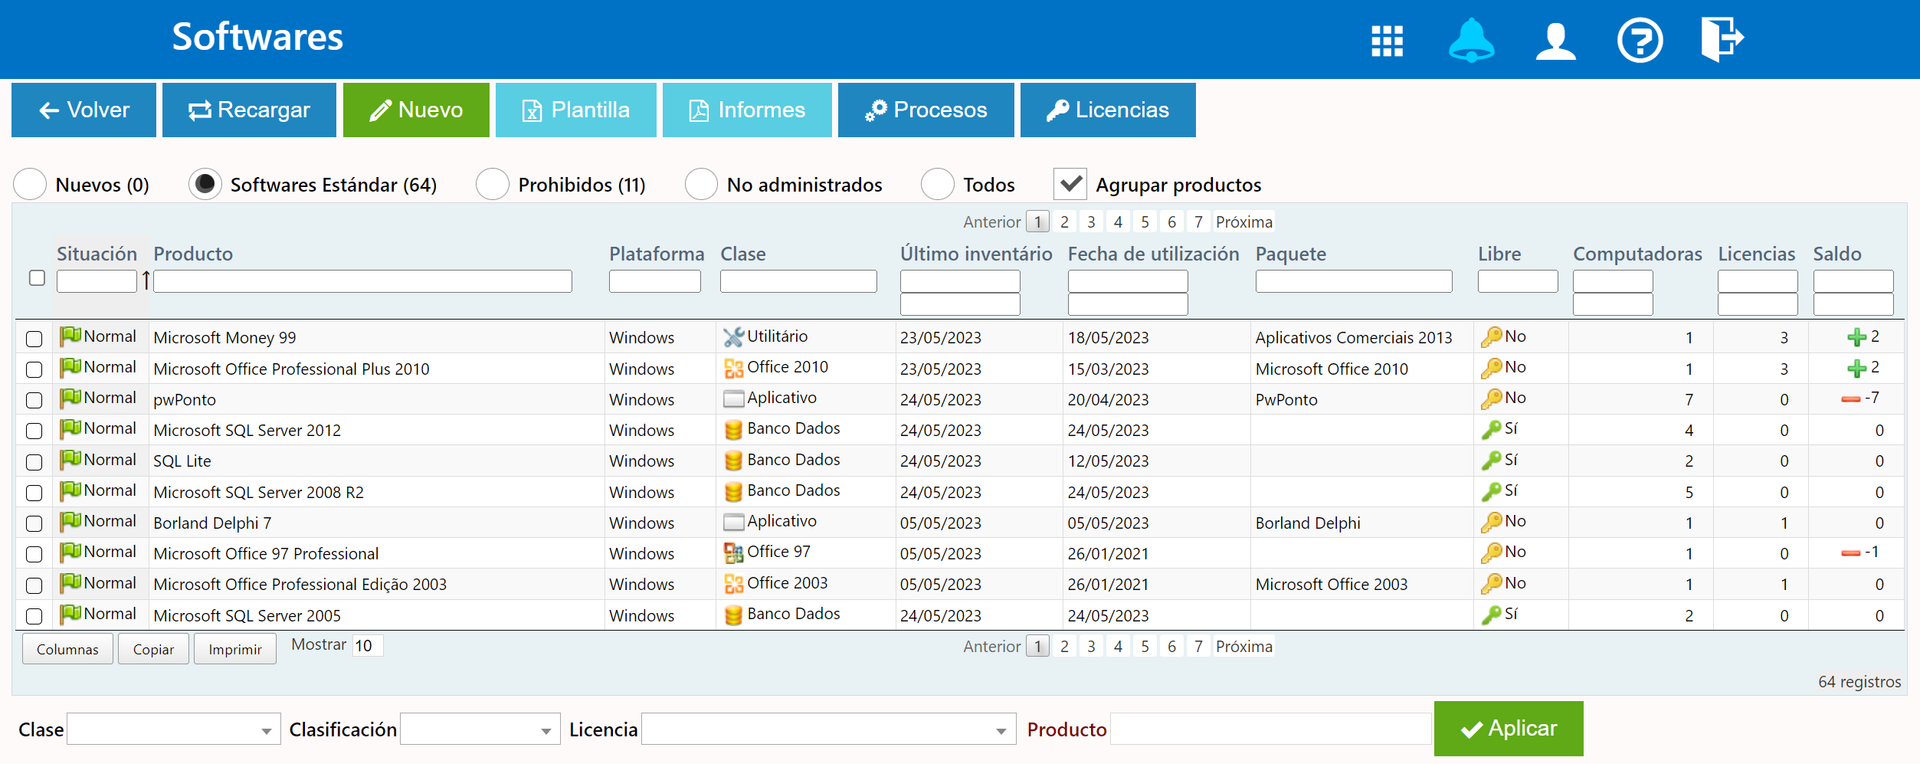This screenshot has width=1920, height=764.
Task: Click the green plus icon for Microsoft Money 99
Action: tap(1856, 338)
